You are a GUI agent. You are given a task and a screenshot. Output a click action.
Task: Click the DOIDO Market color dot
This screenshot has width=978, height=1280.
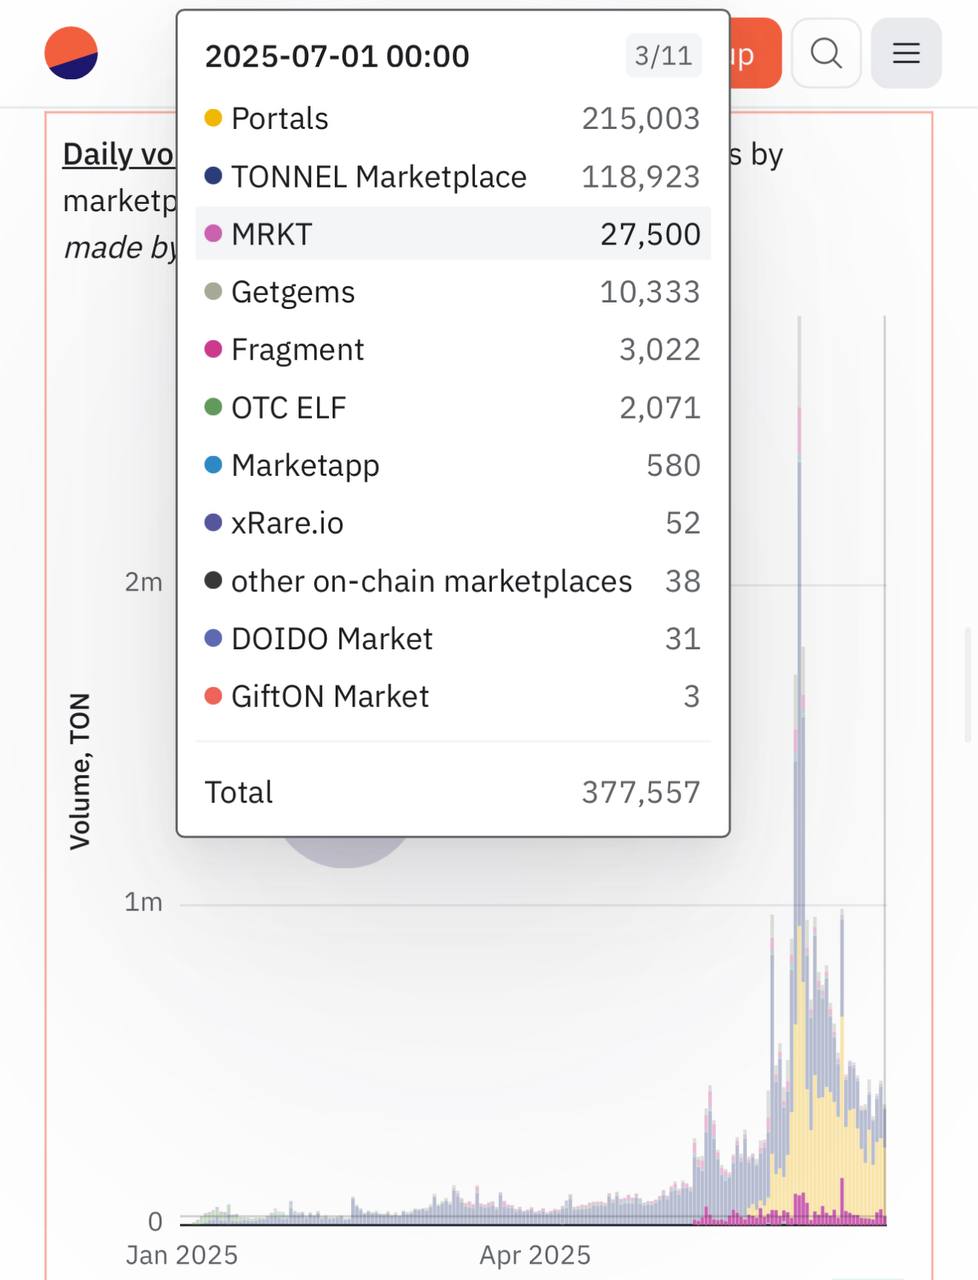213,638
